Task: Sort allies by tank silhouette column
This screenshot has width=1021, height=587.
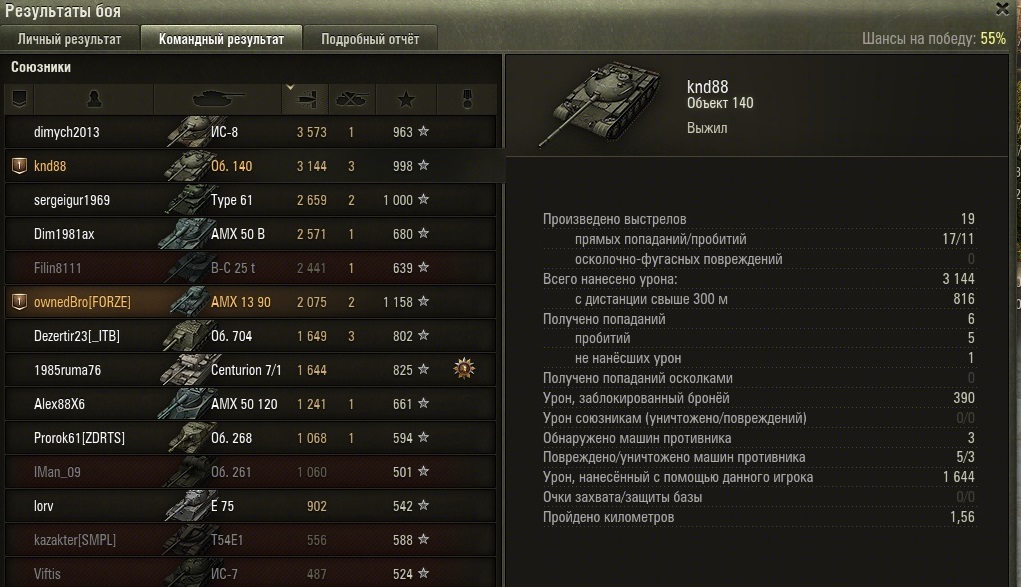Action: point(217,99)
